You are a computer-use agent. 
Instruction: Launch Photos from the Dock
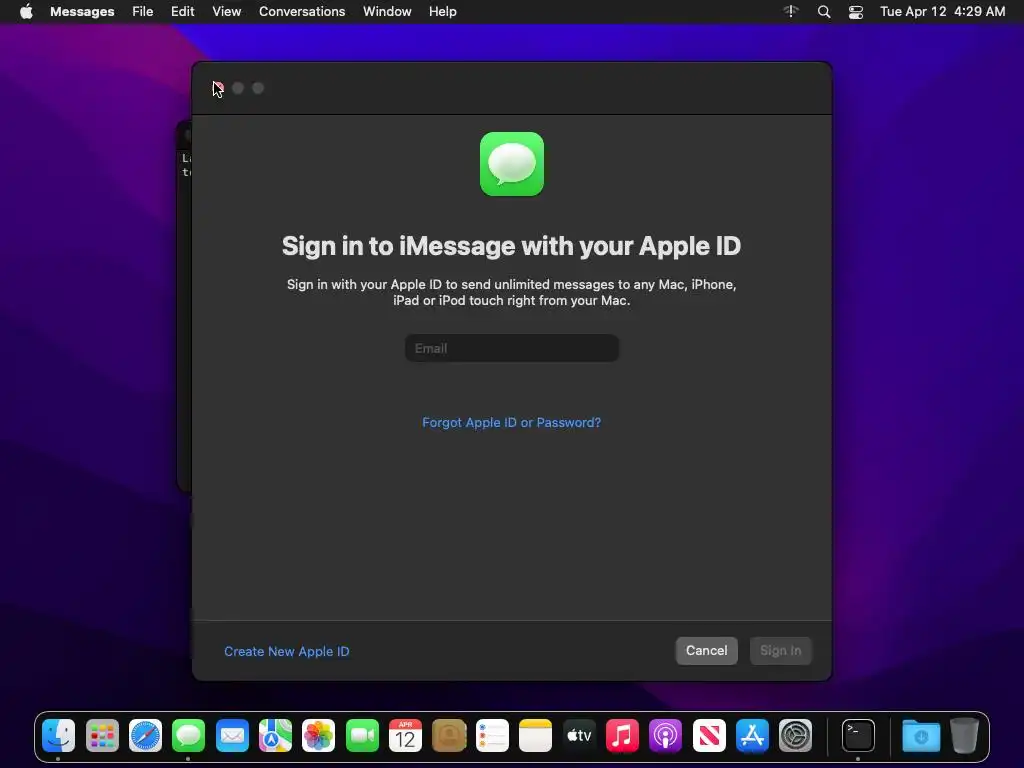[x=319, y=736]
